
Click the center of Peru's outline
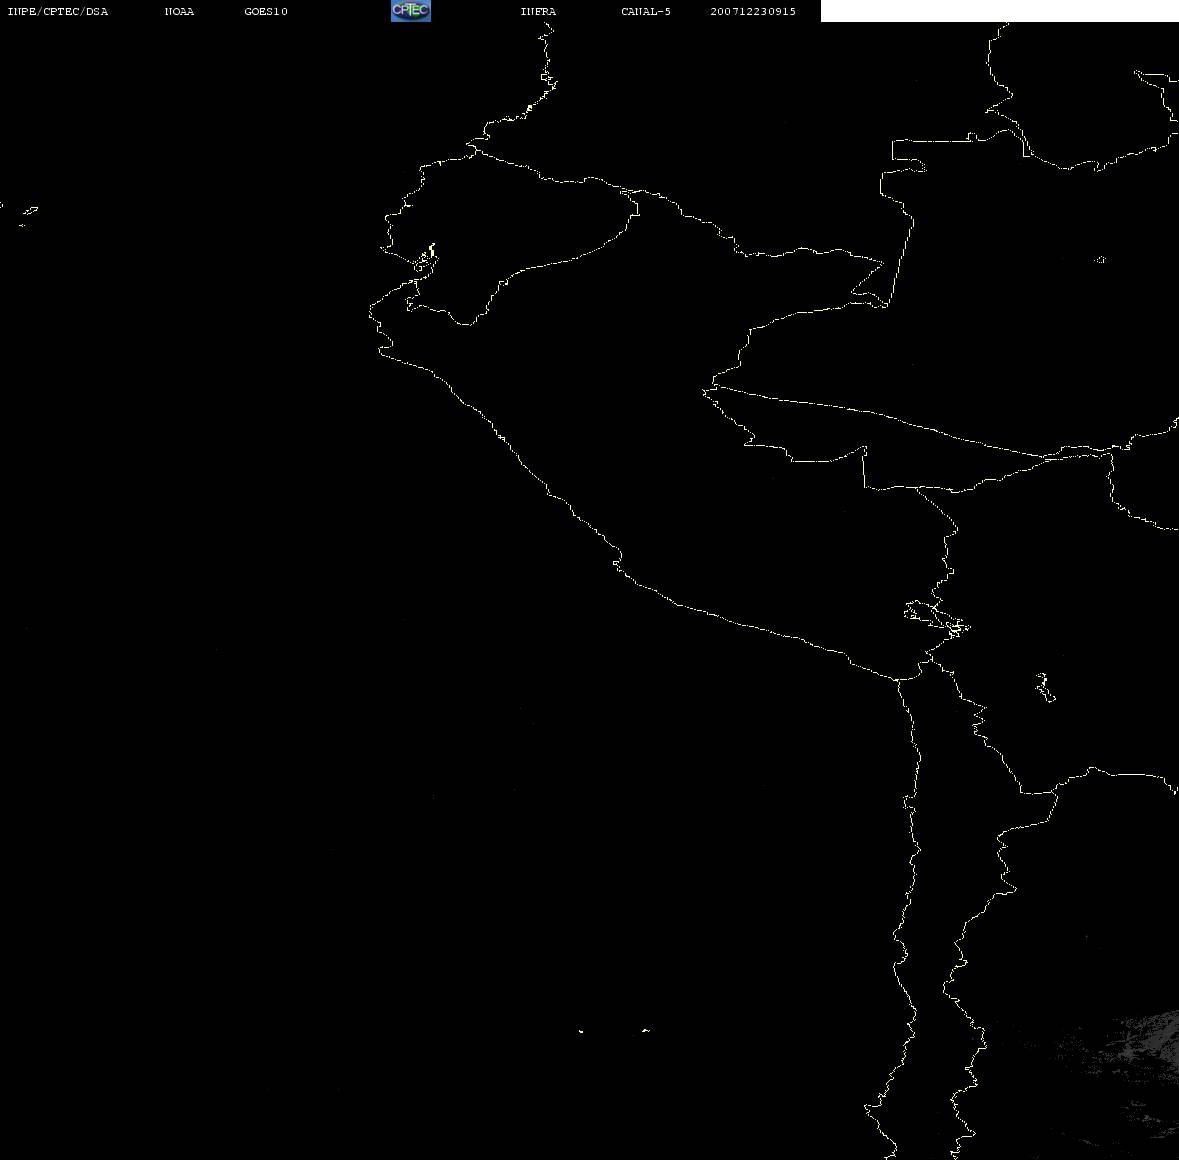[x=700, y=480]
